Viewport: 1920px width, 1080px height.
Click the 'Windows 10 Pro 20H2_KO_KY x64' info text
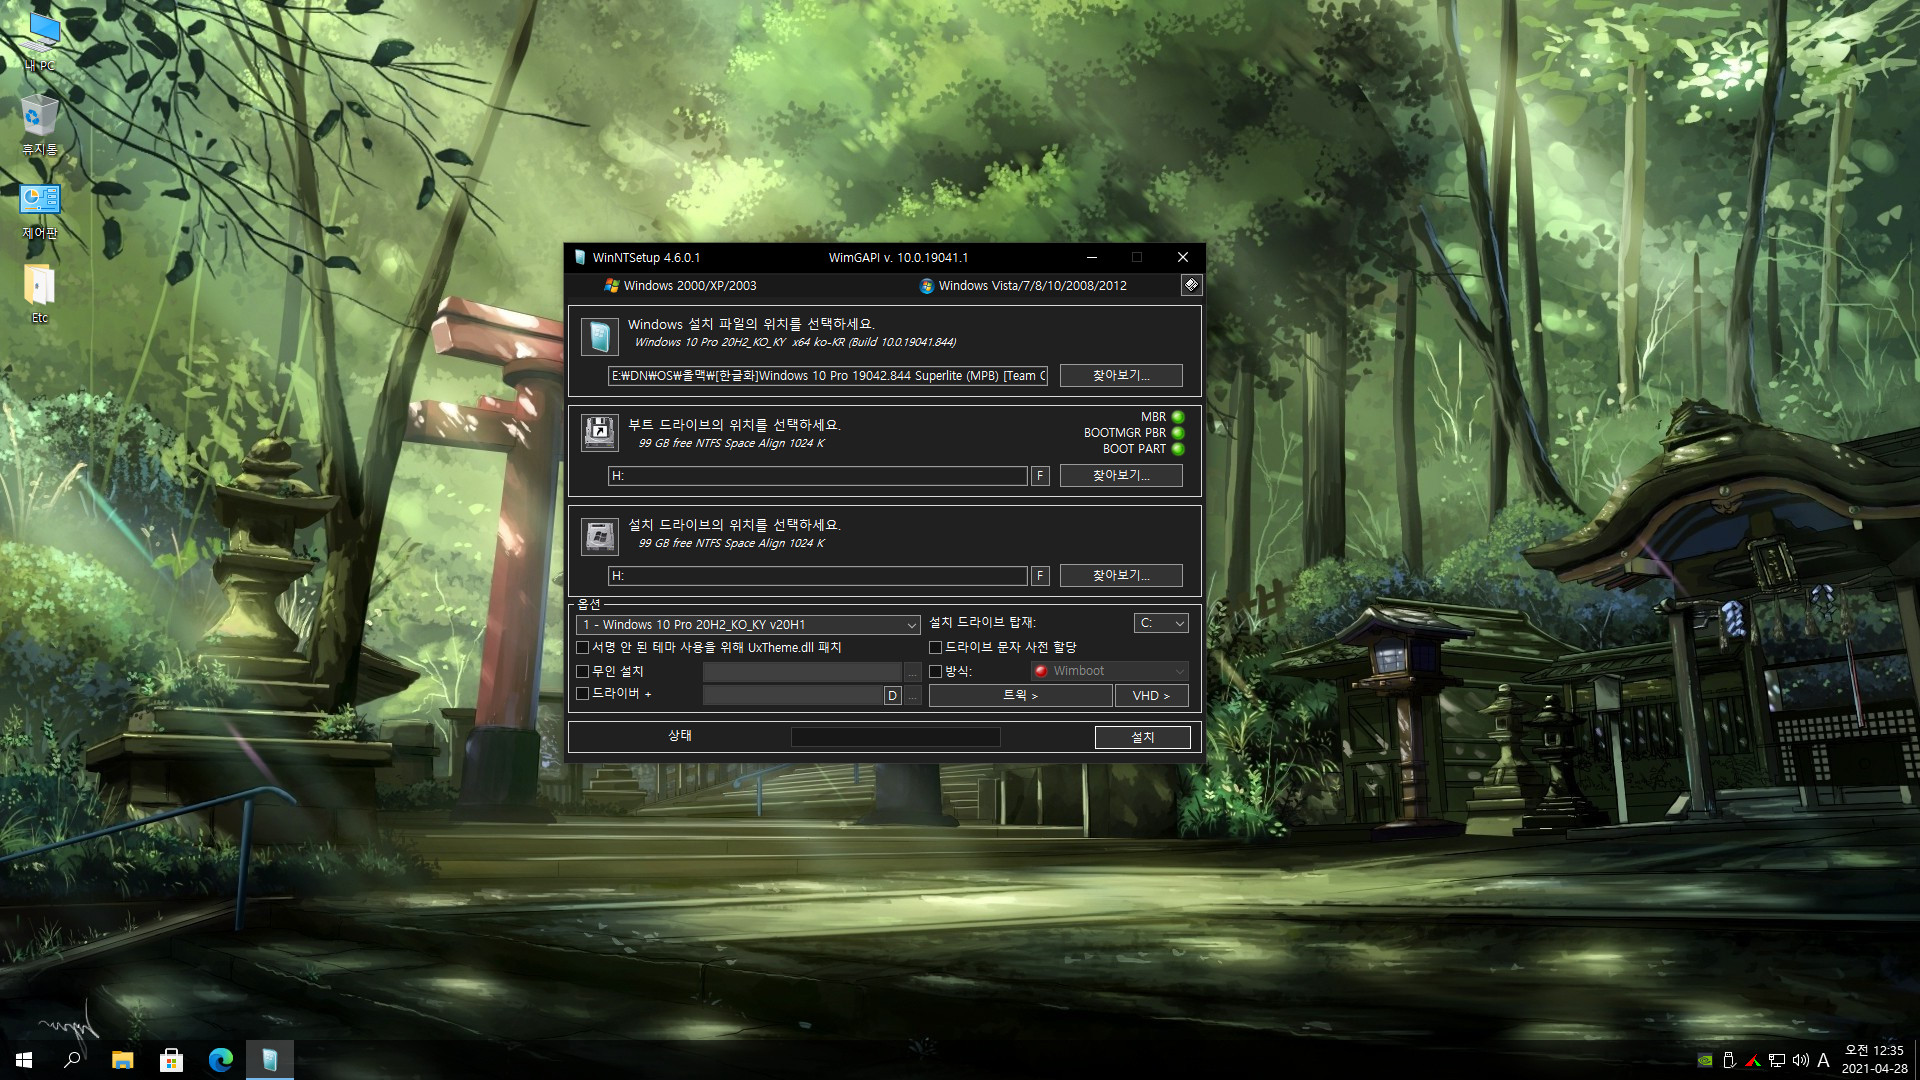795,343
